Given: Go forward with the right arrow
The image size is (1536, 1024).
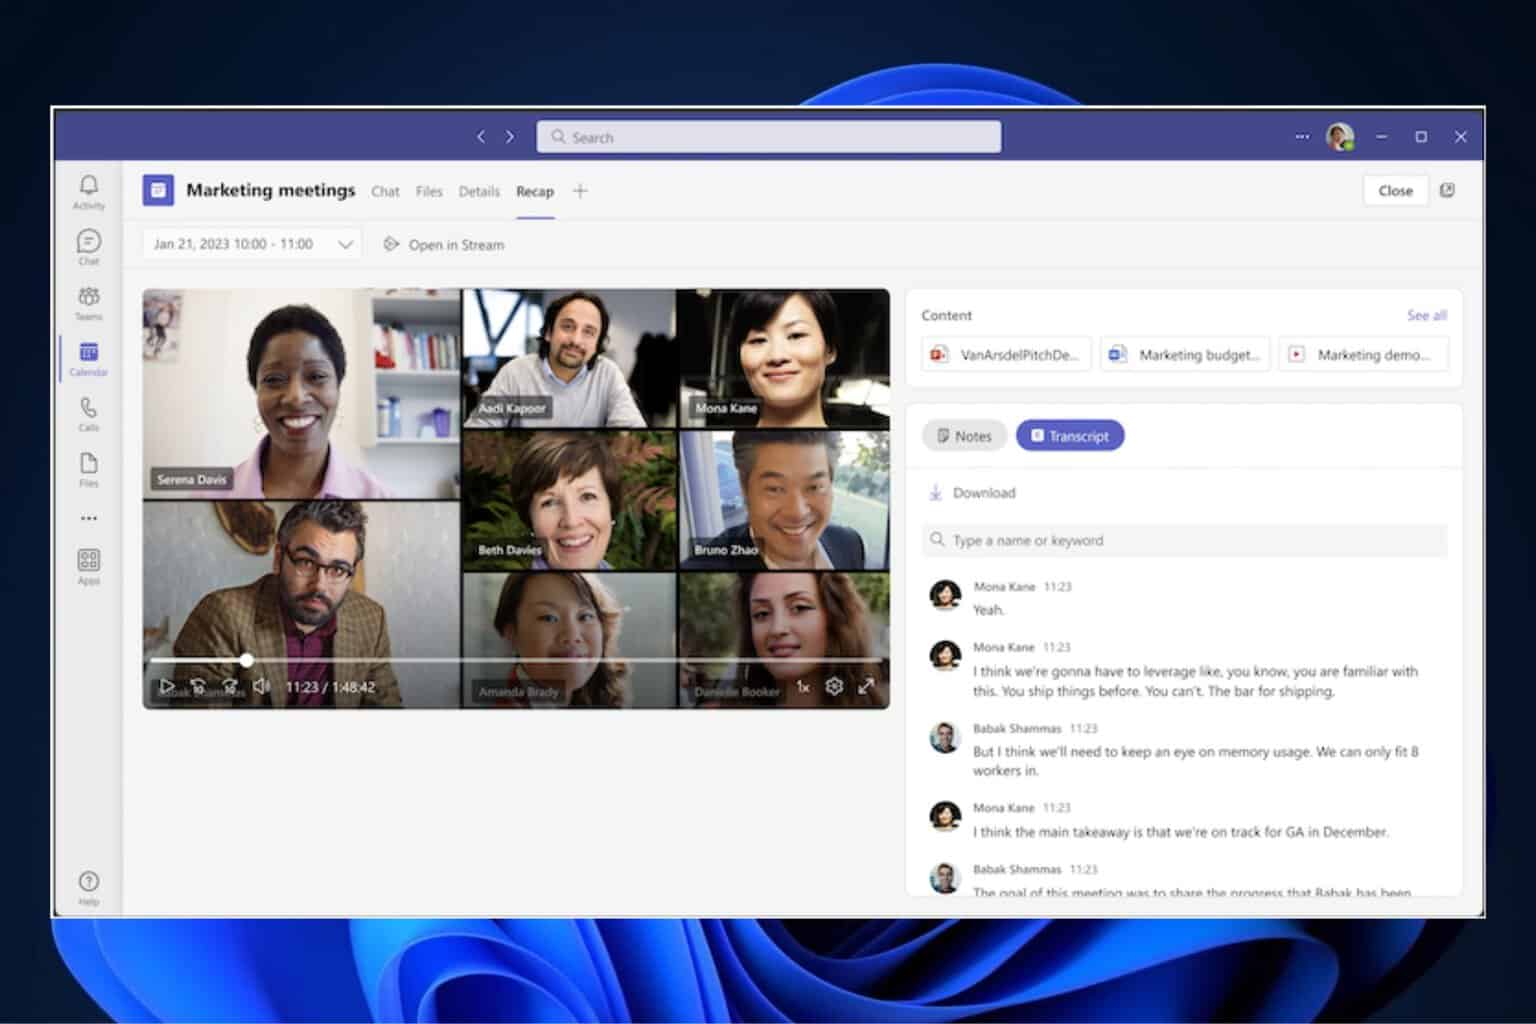Looking at the screenshot, I should click(x=510, y=136).
